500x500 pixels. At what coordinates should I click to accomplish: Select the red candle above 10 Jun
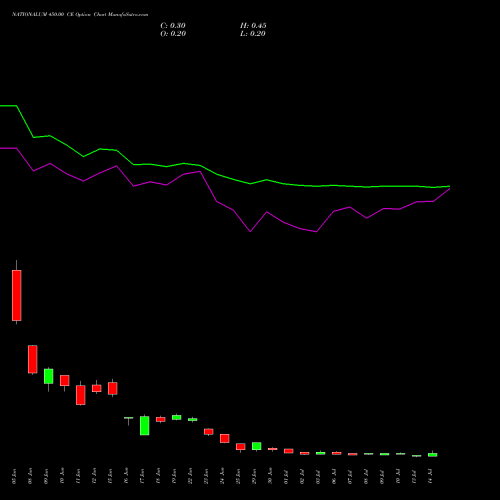(65, 381)
